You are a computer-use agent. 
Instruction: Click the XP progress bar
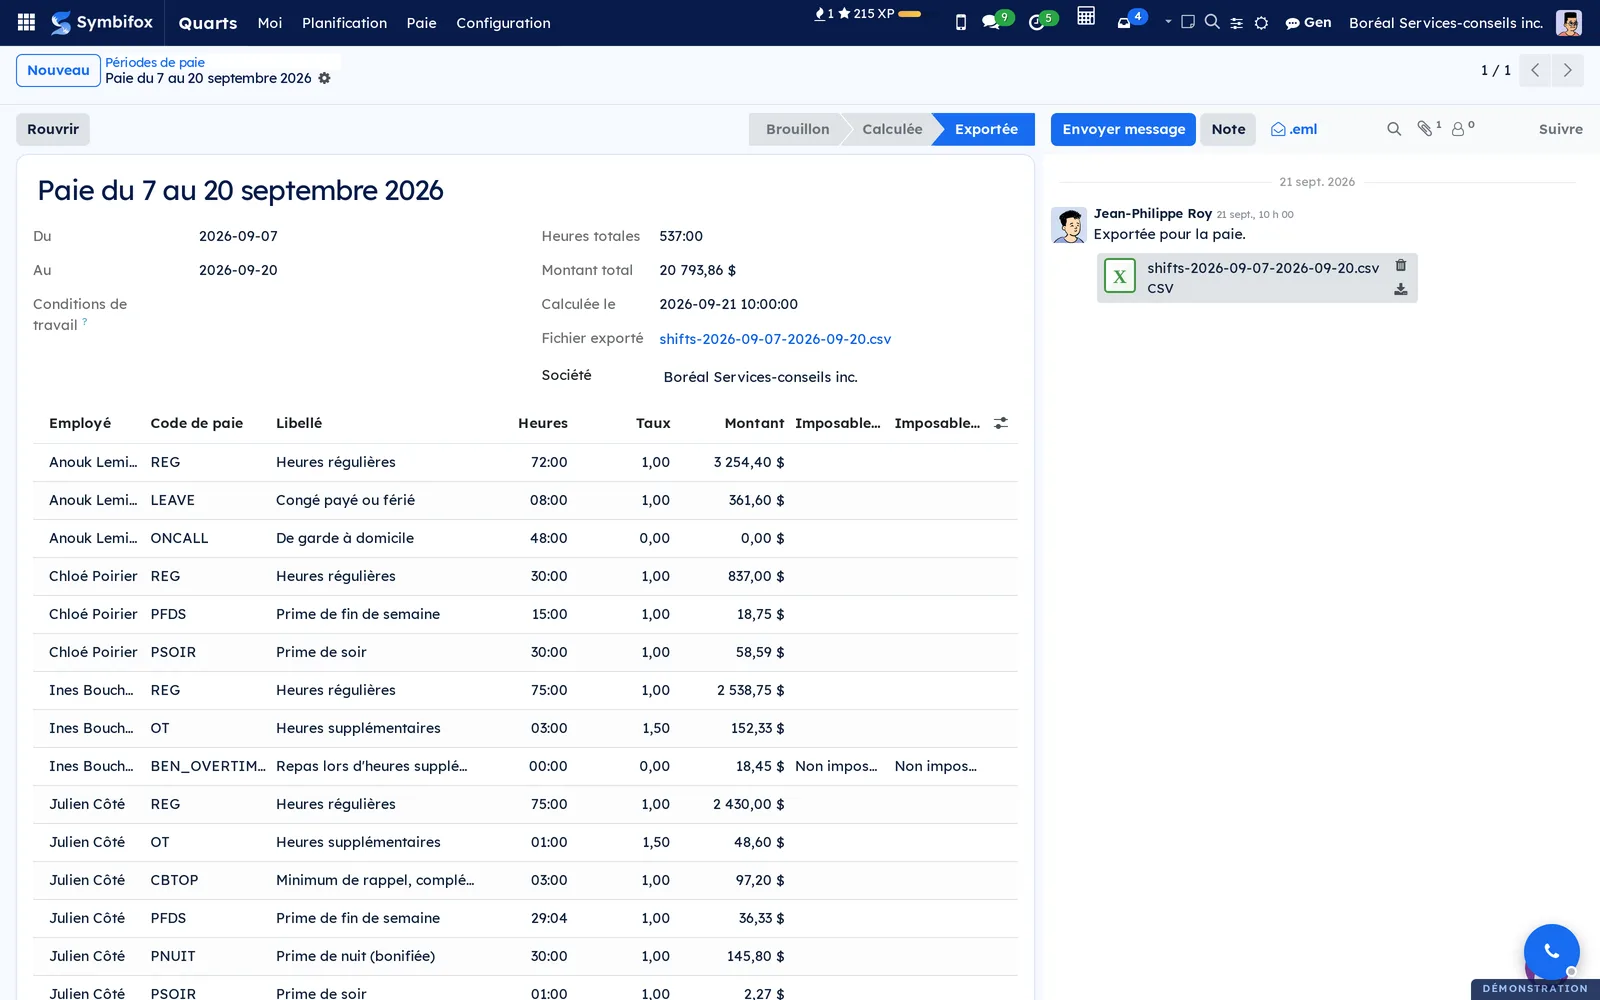(x=910, y=14)
